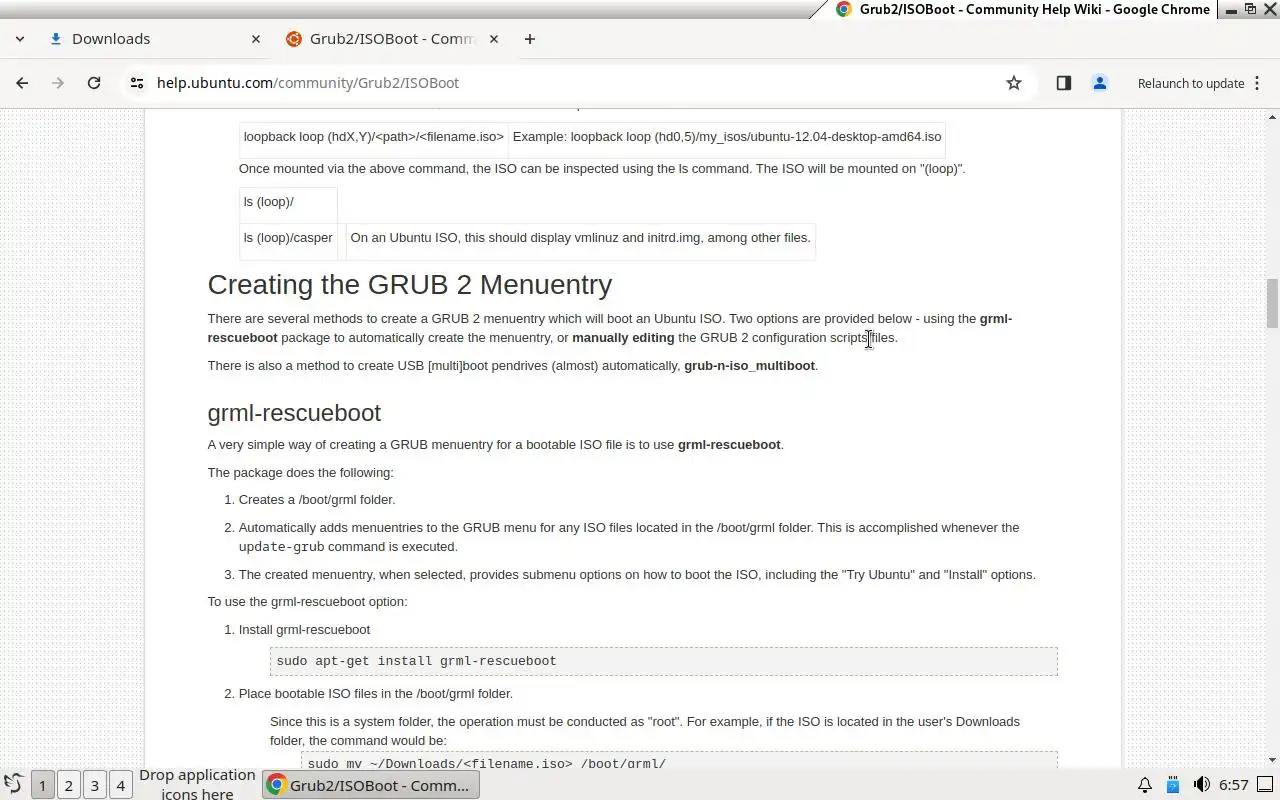Click the Place bootable ISO files line
The image size is (1280, 800).
click(x=376, y=694)
